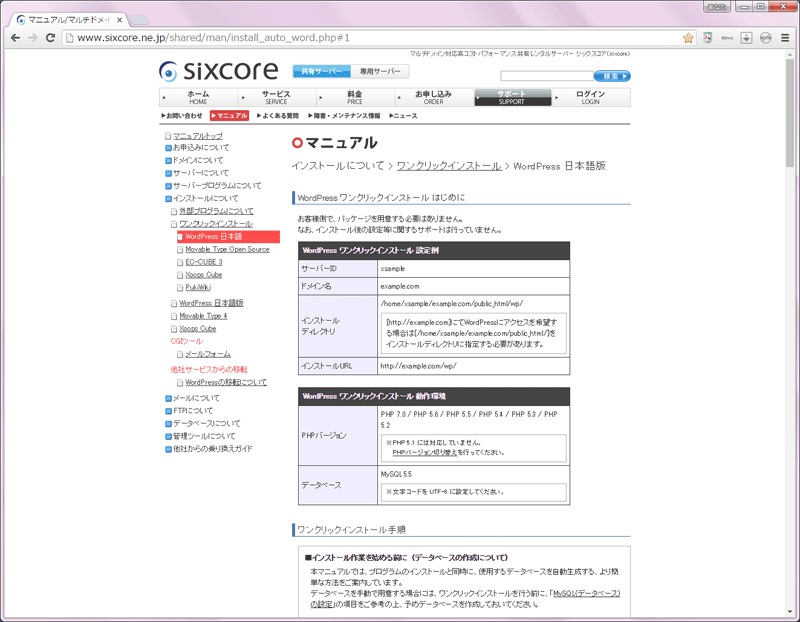
Task: Click お問い合わせ submenu link
Action: point(182,116)
